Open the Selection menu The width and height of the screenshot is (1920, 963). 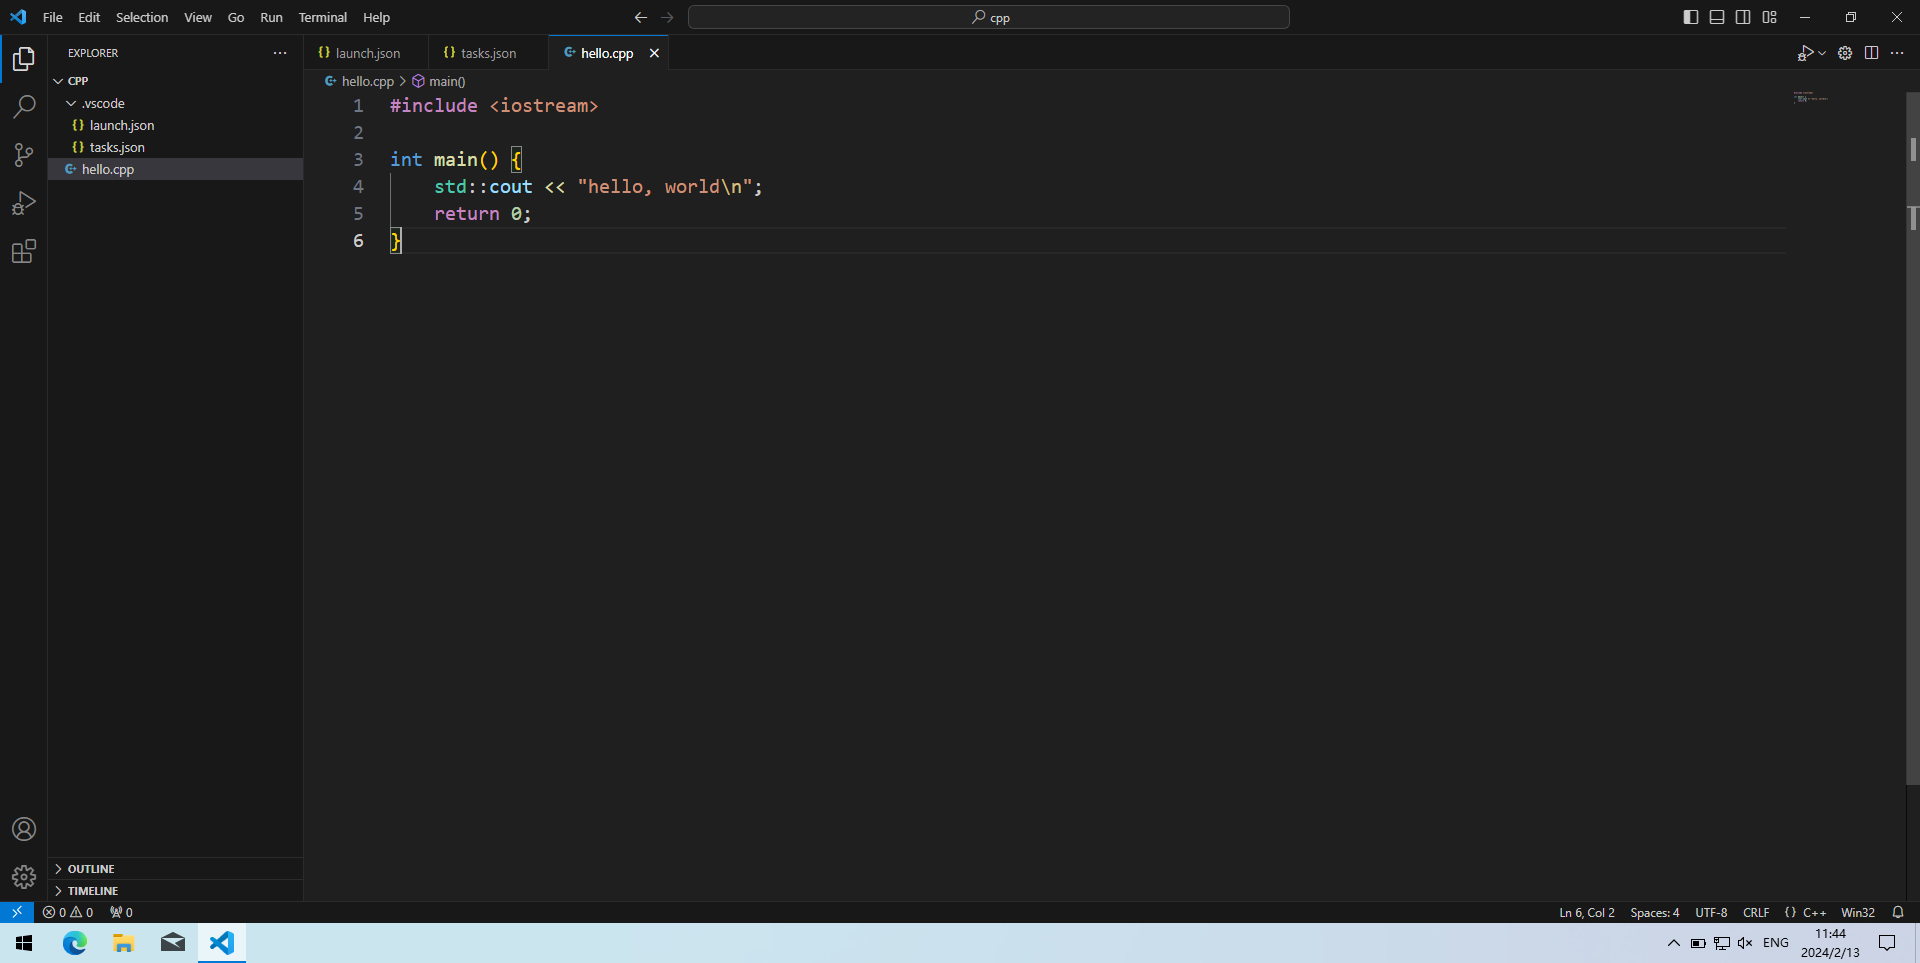(x=142, y=17)
